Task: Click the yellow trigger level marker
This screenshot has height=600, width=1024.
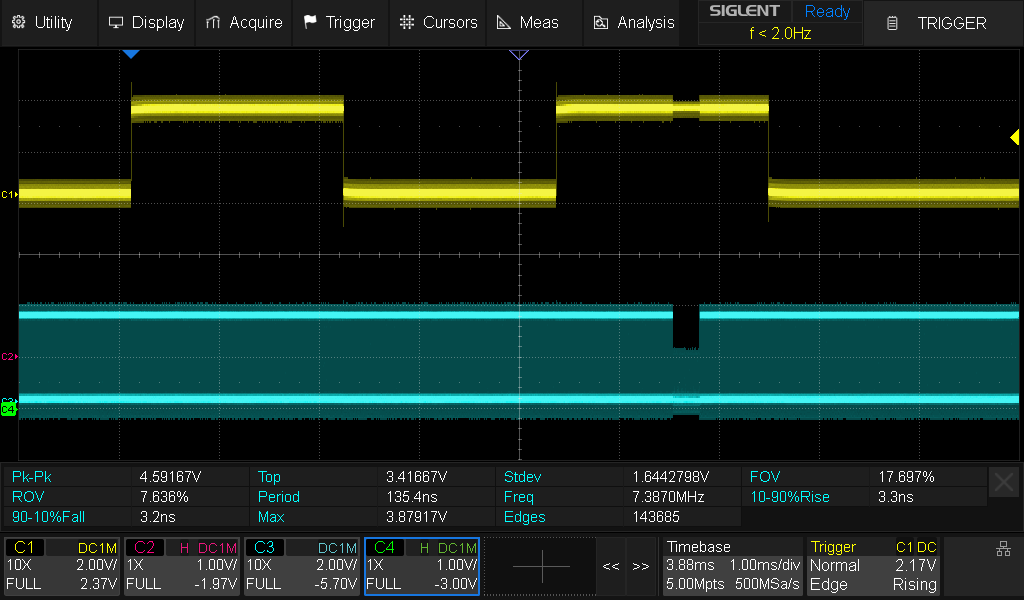Action: [1014, 138]
